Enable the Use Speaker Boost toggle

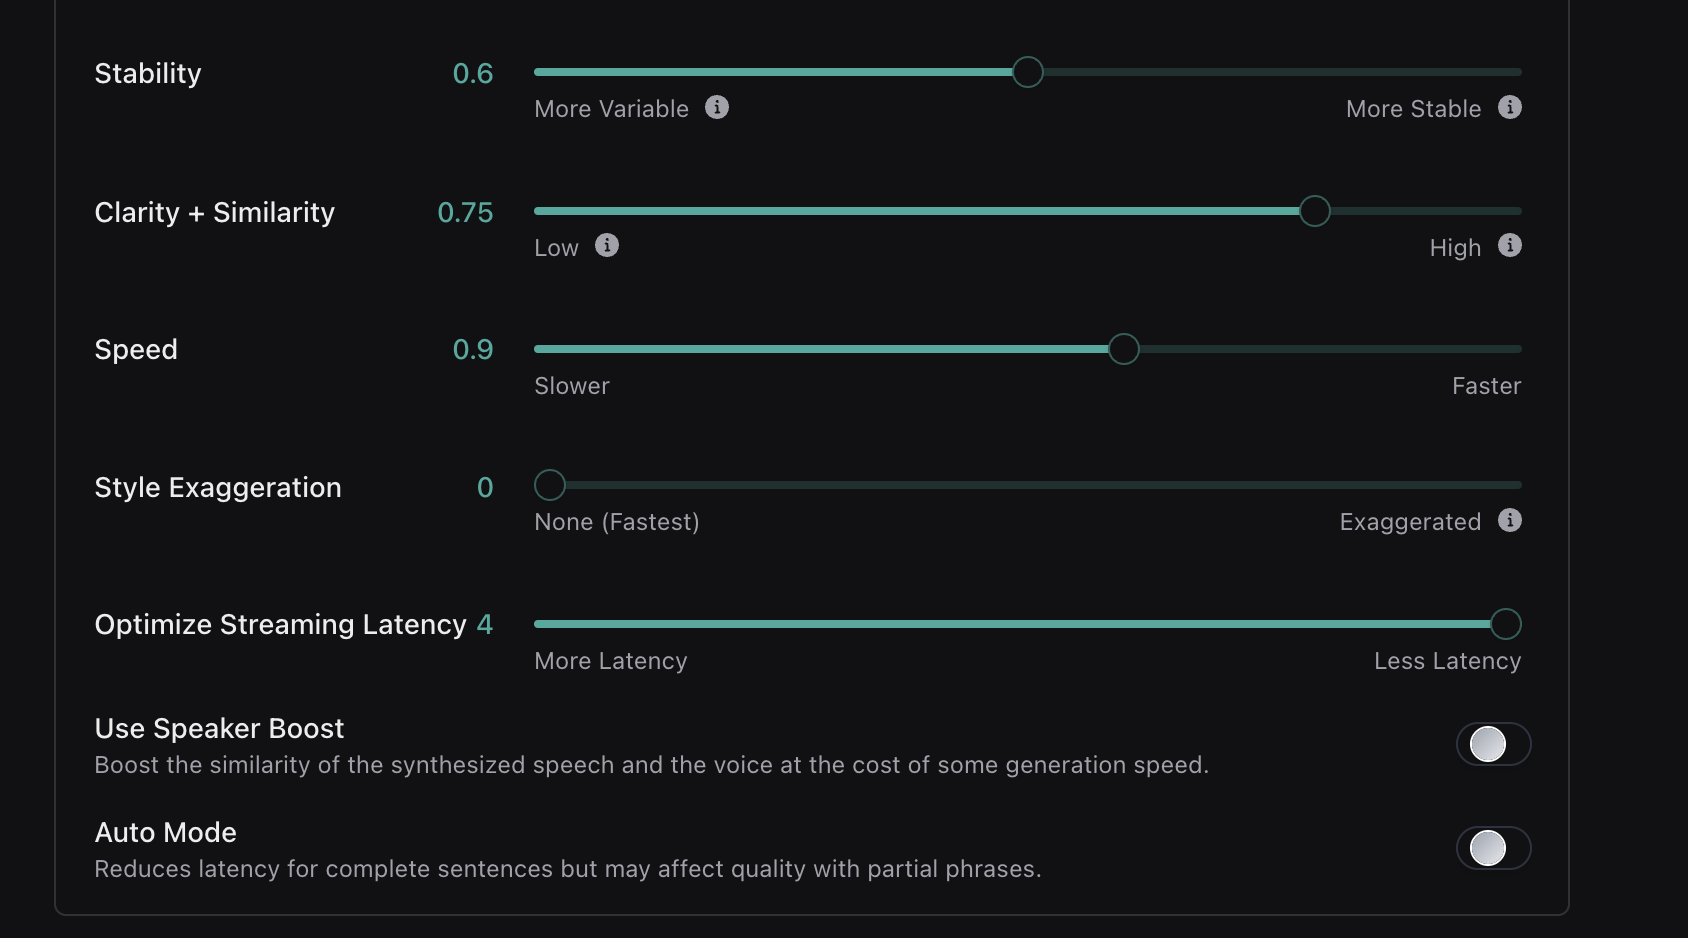tap(1493, 744)
